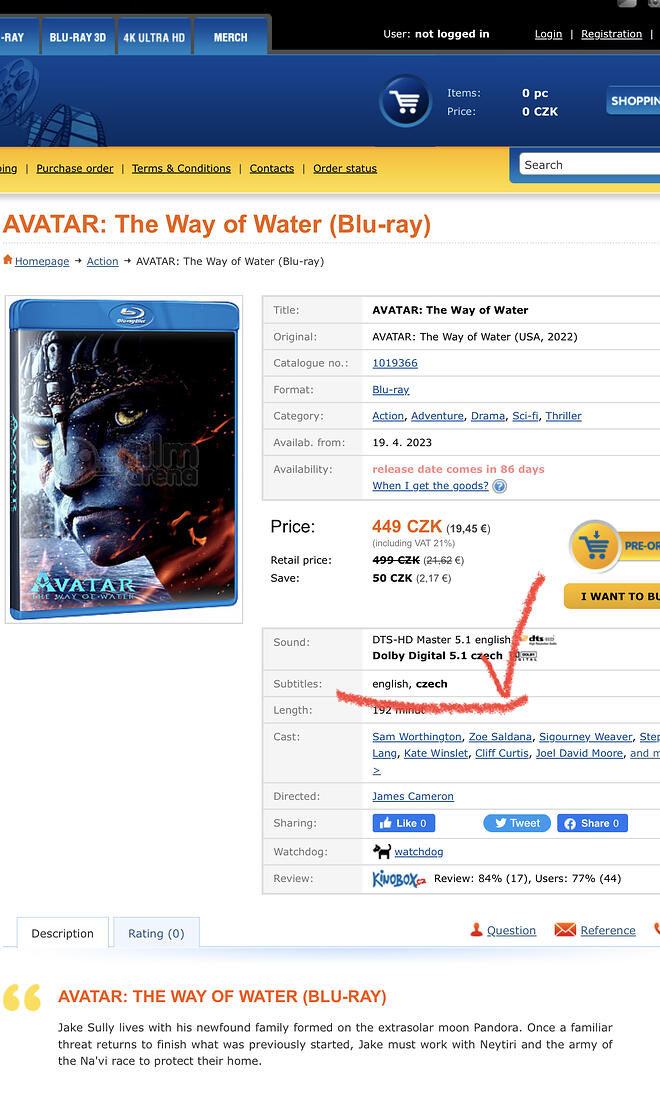Tweet this product via the Tweet button
Screen dimensions: 660x1110
coord(517,823)
